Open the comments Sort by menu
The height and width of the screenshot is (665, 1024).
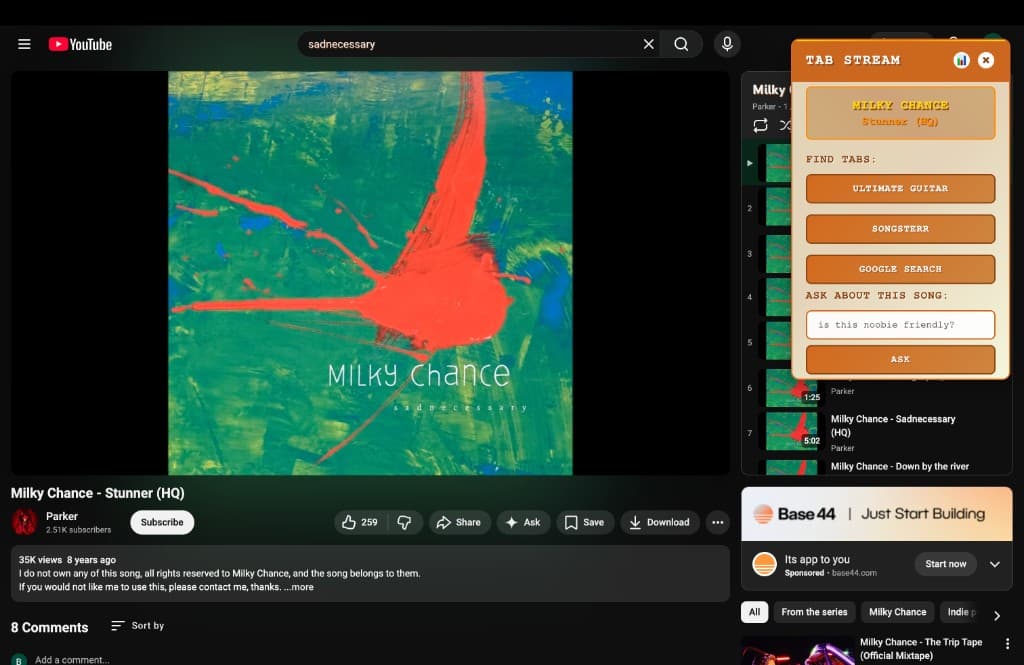[137, 626]
